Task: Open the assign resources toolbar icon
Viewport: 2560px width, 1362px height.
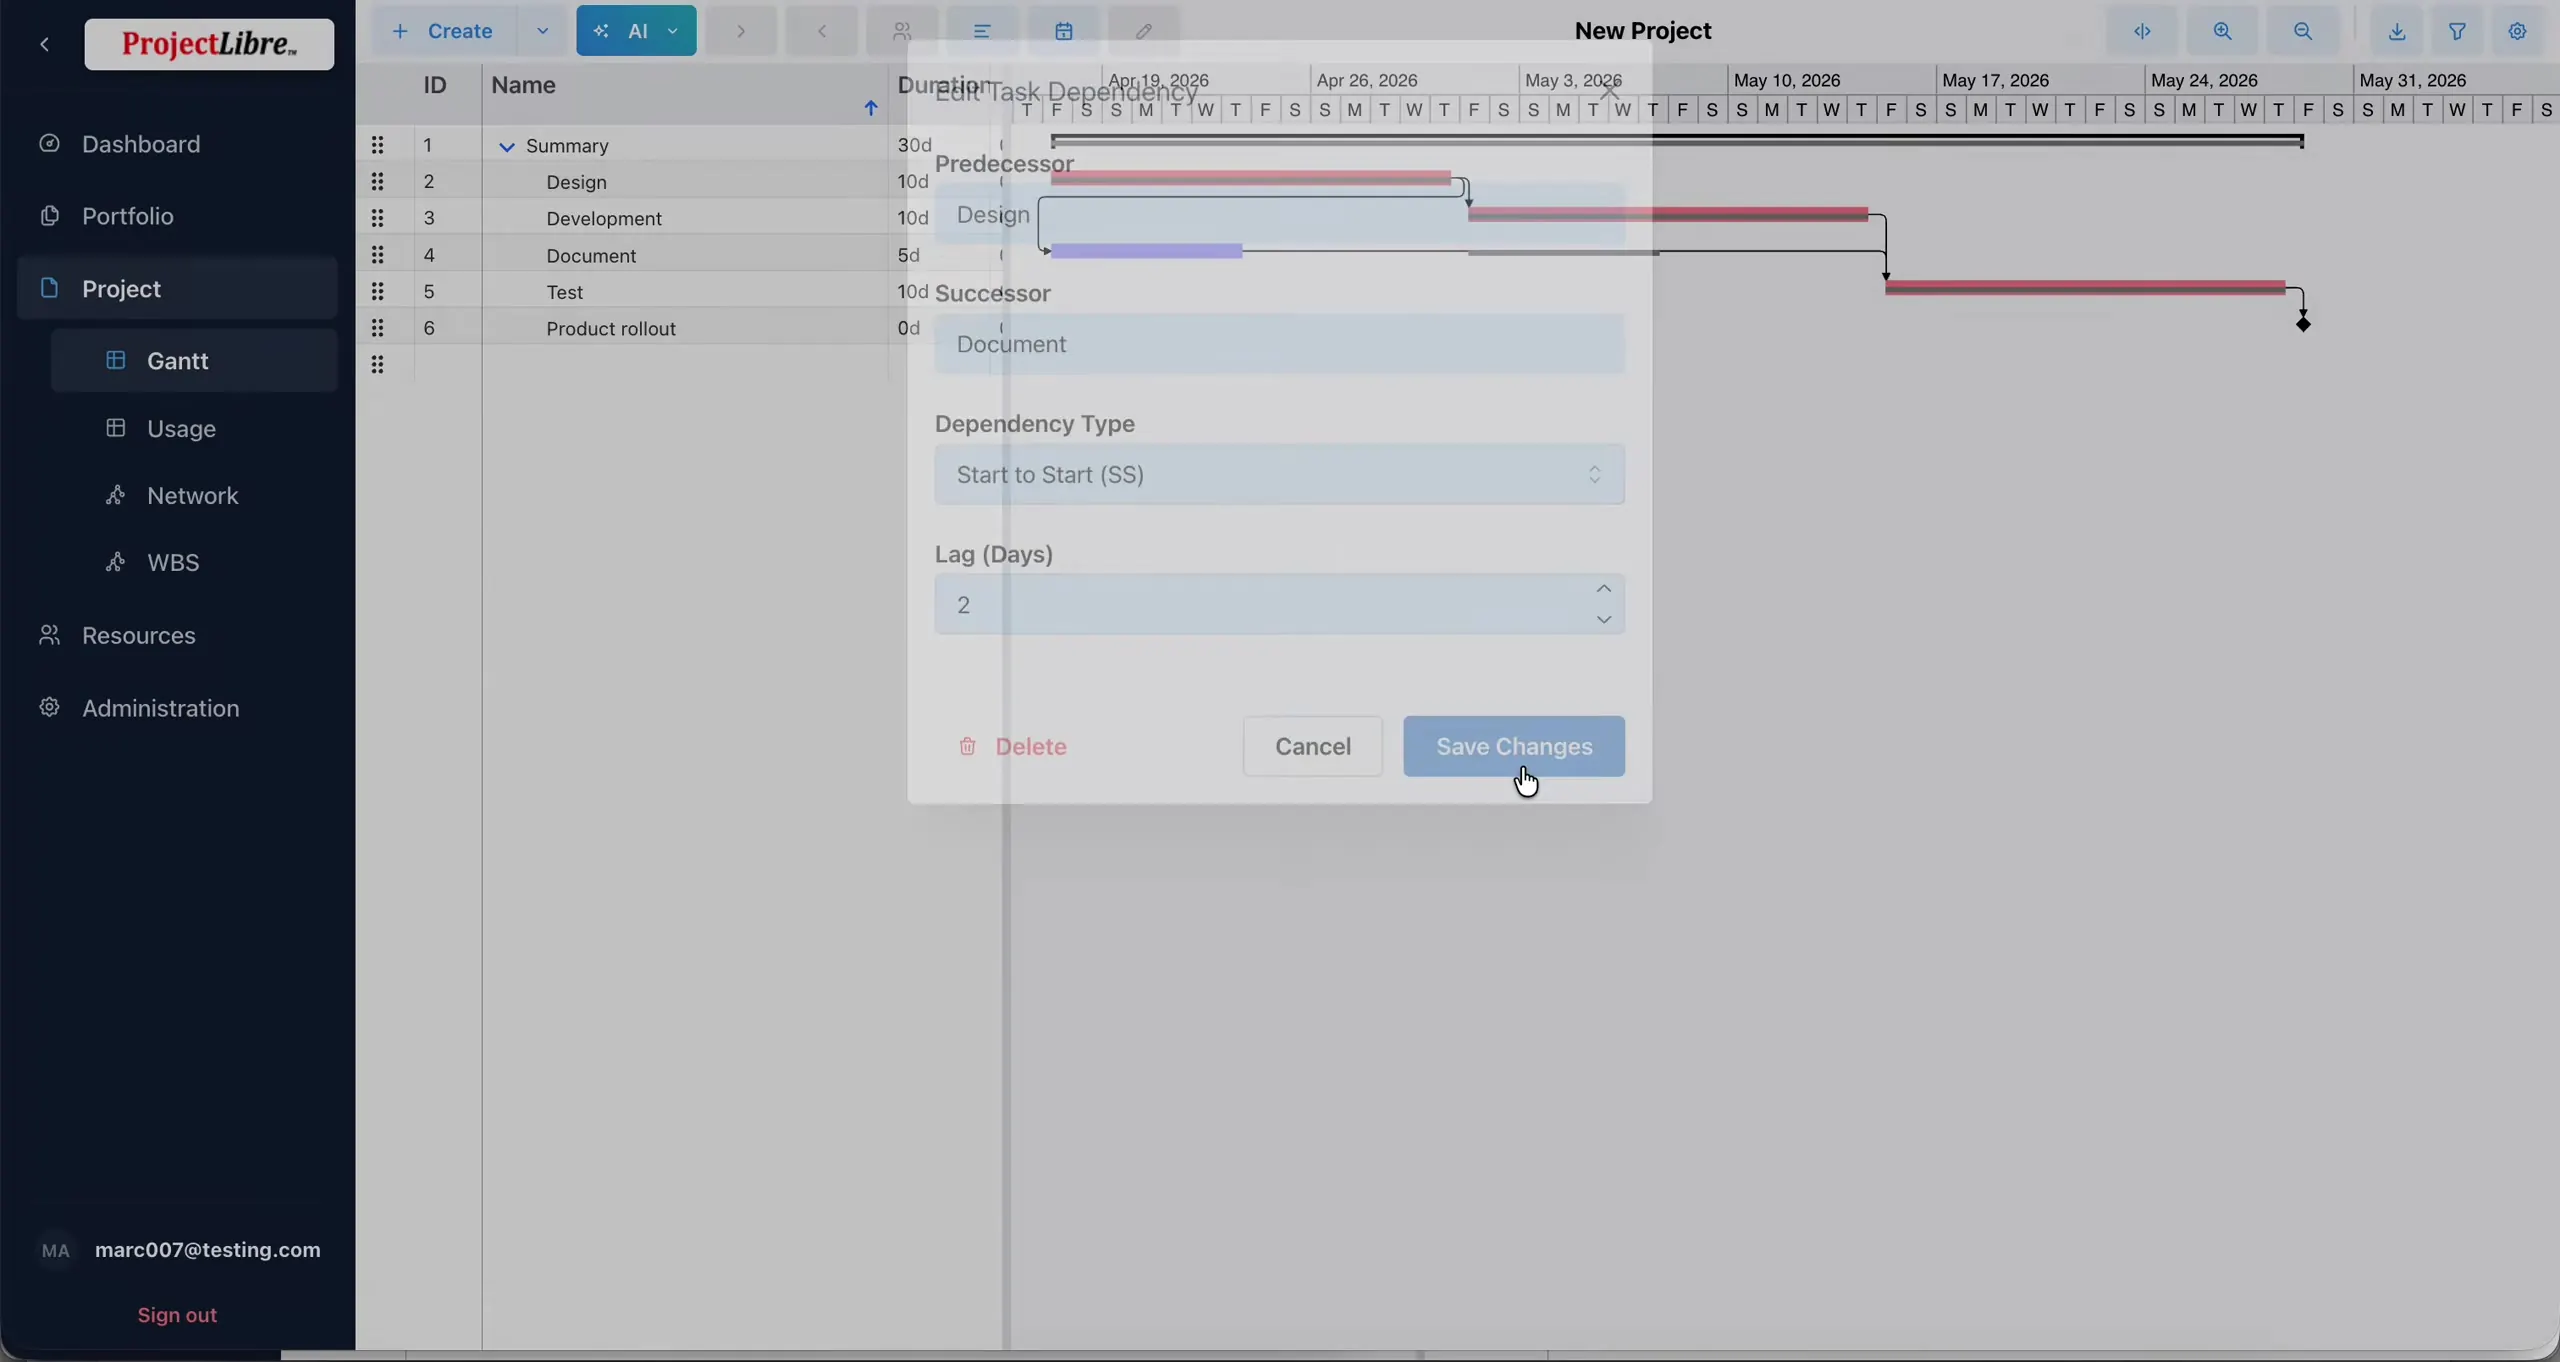Action: [902, 31]
